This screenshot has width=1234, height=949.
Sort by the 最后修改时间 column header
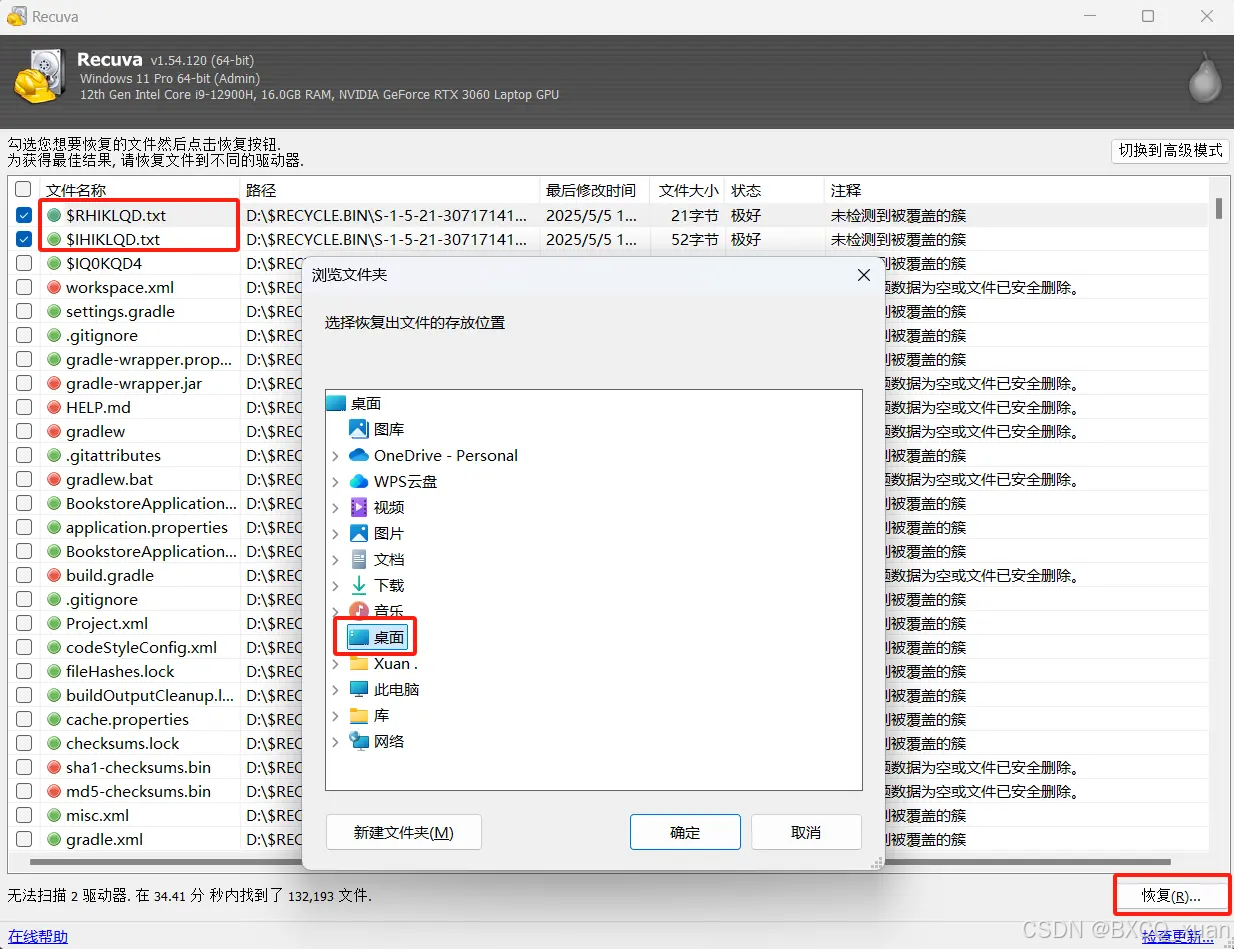pyautogui.click(x=594, y=190)
